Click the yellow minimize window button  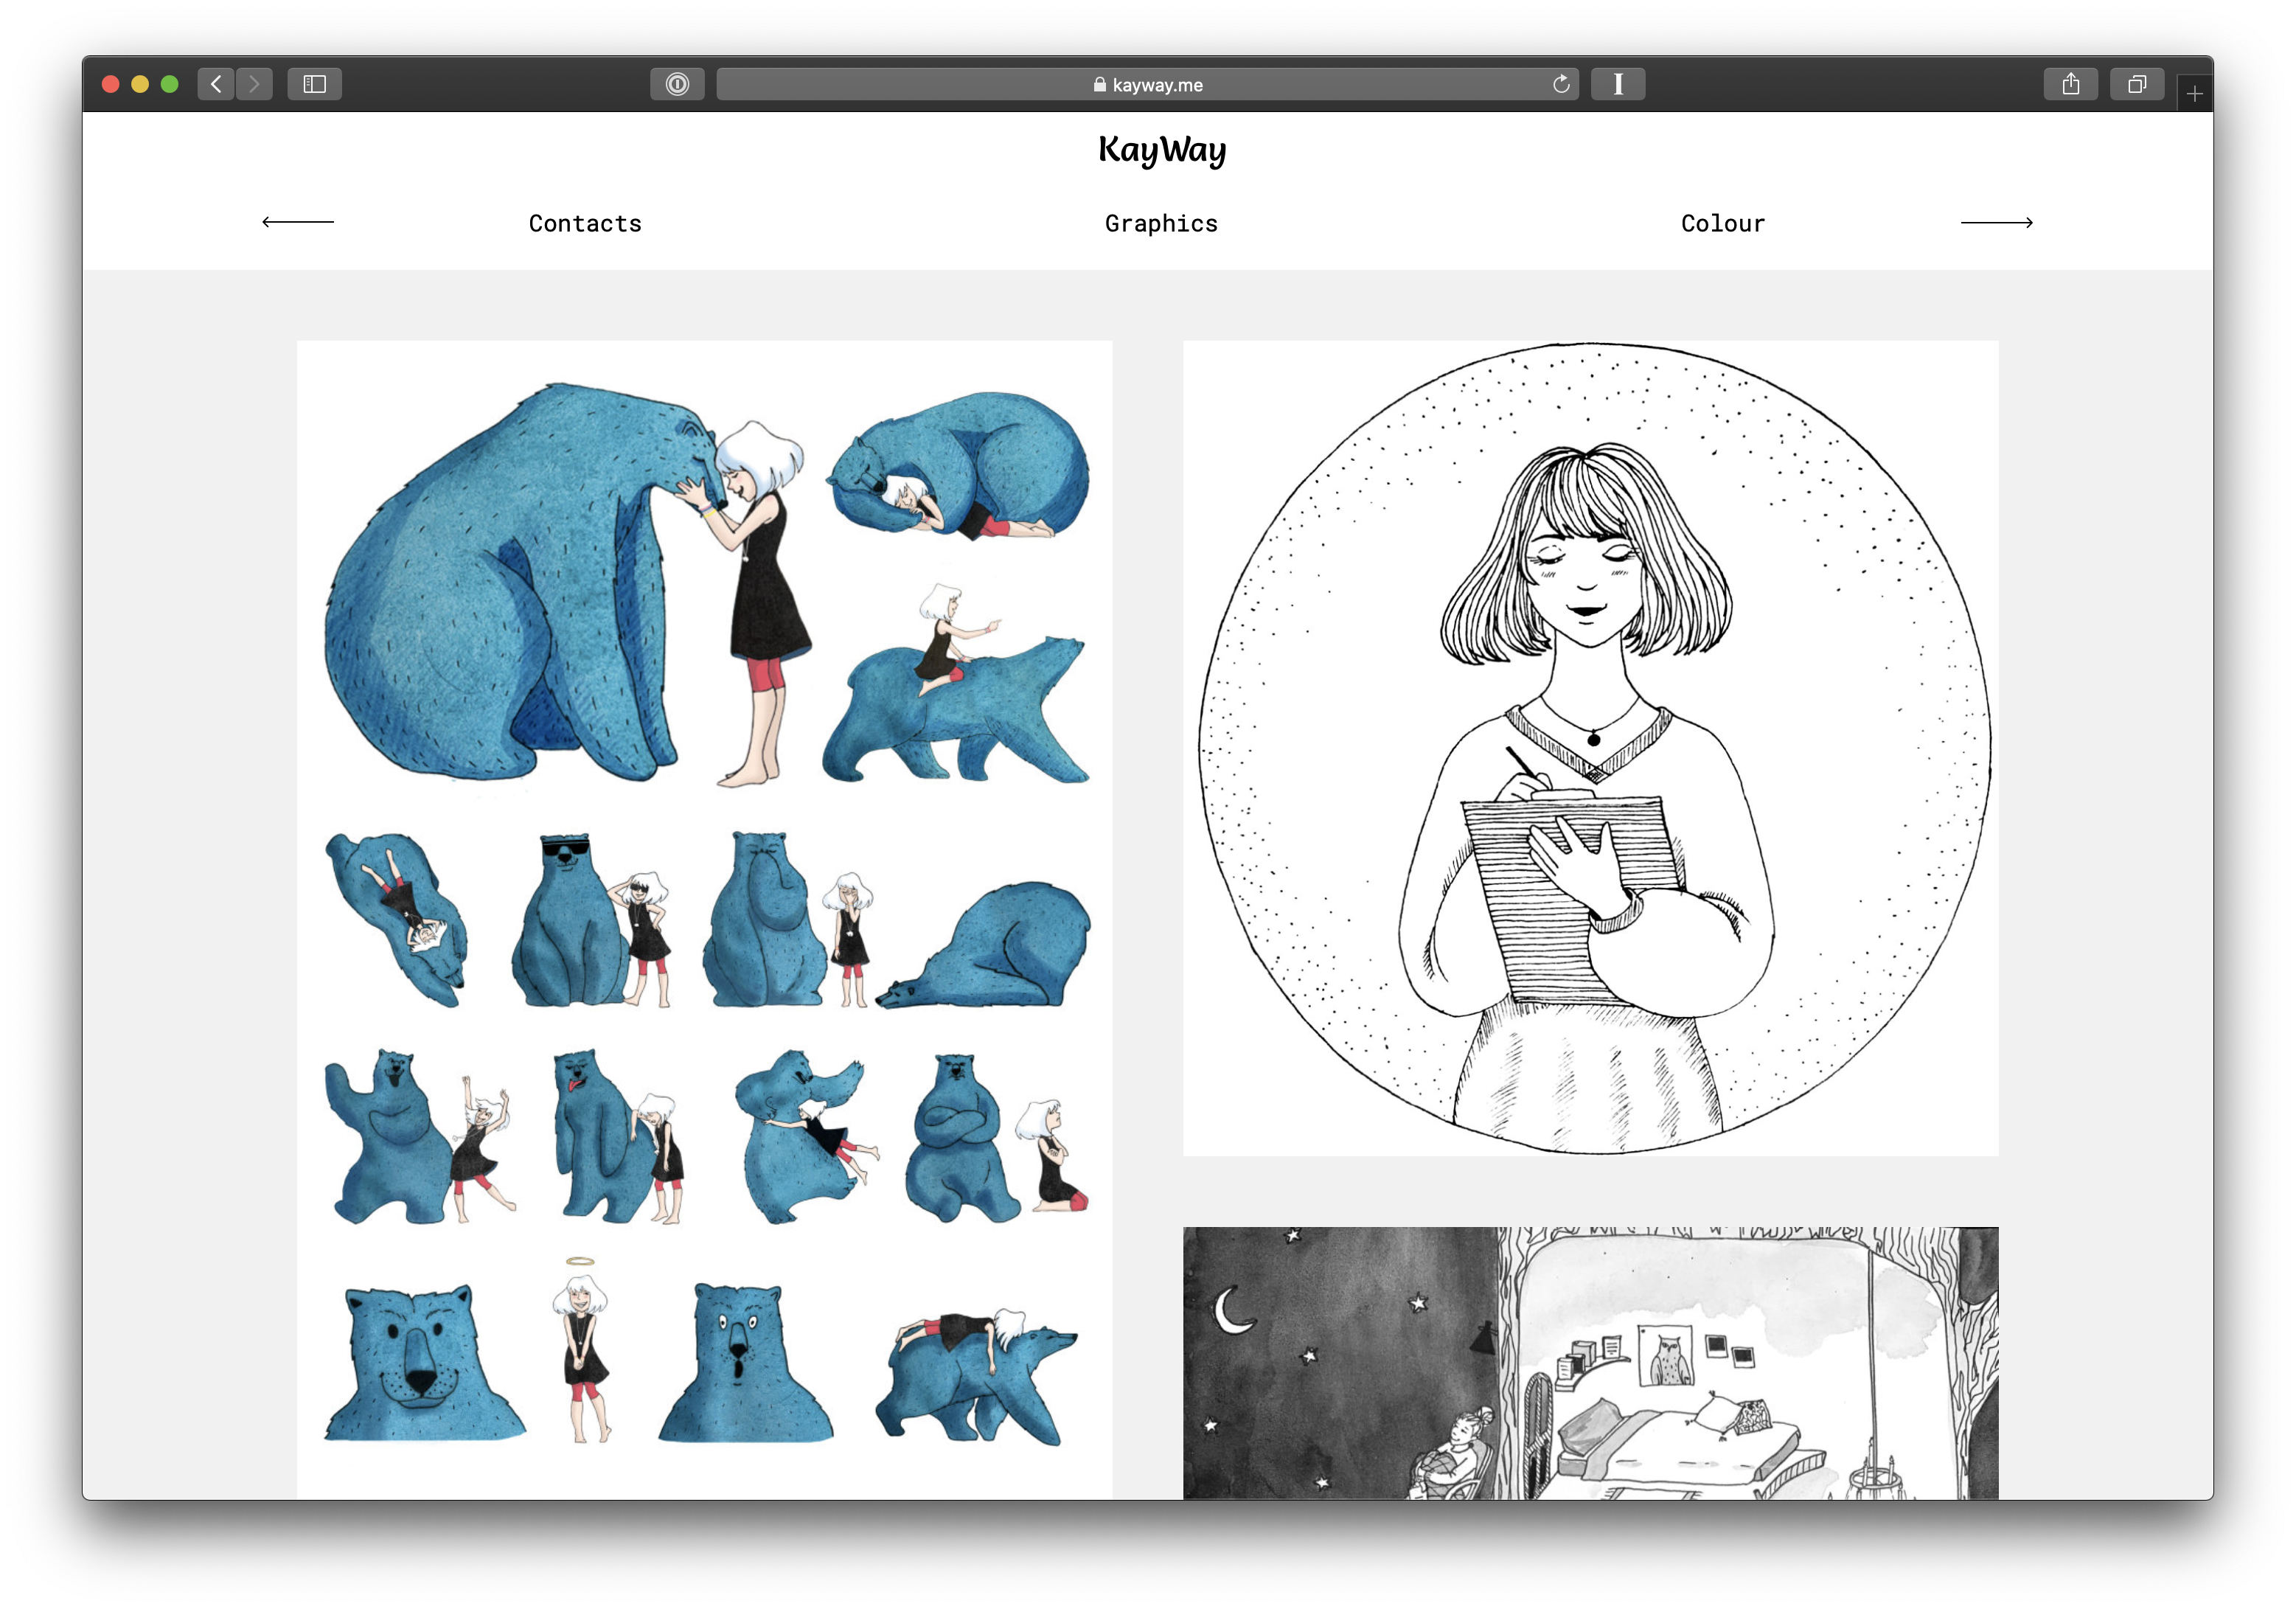coord(140,84)
